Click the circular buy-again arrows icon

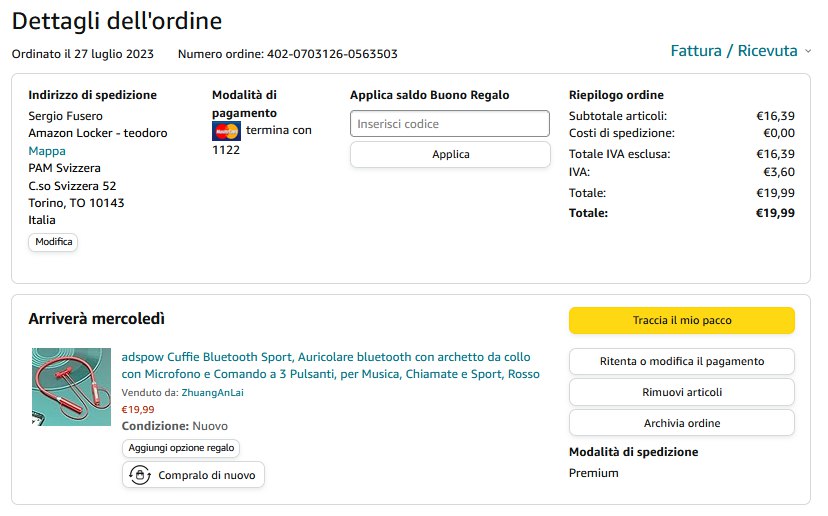pos(140,475)
